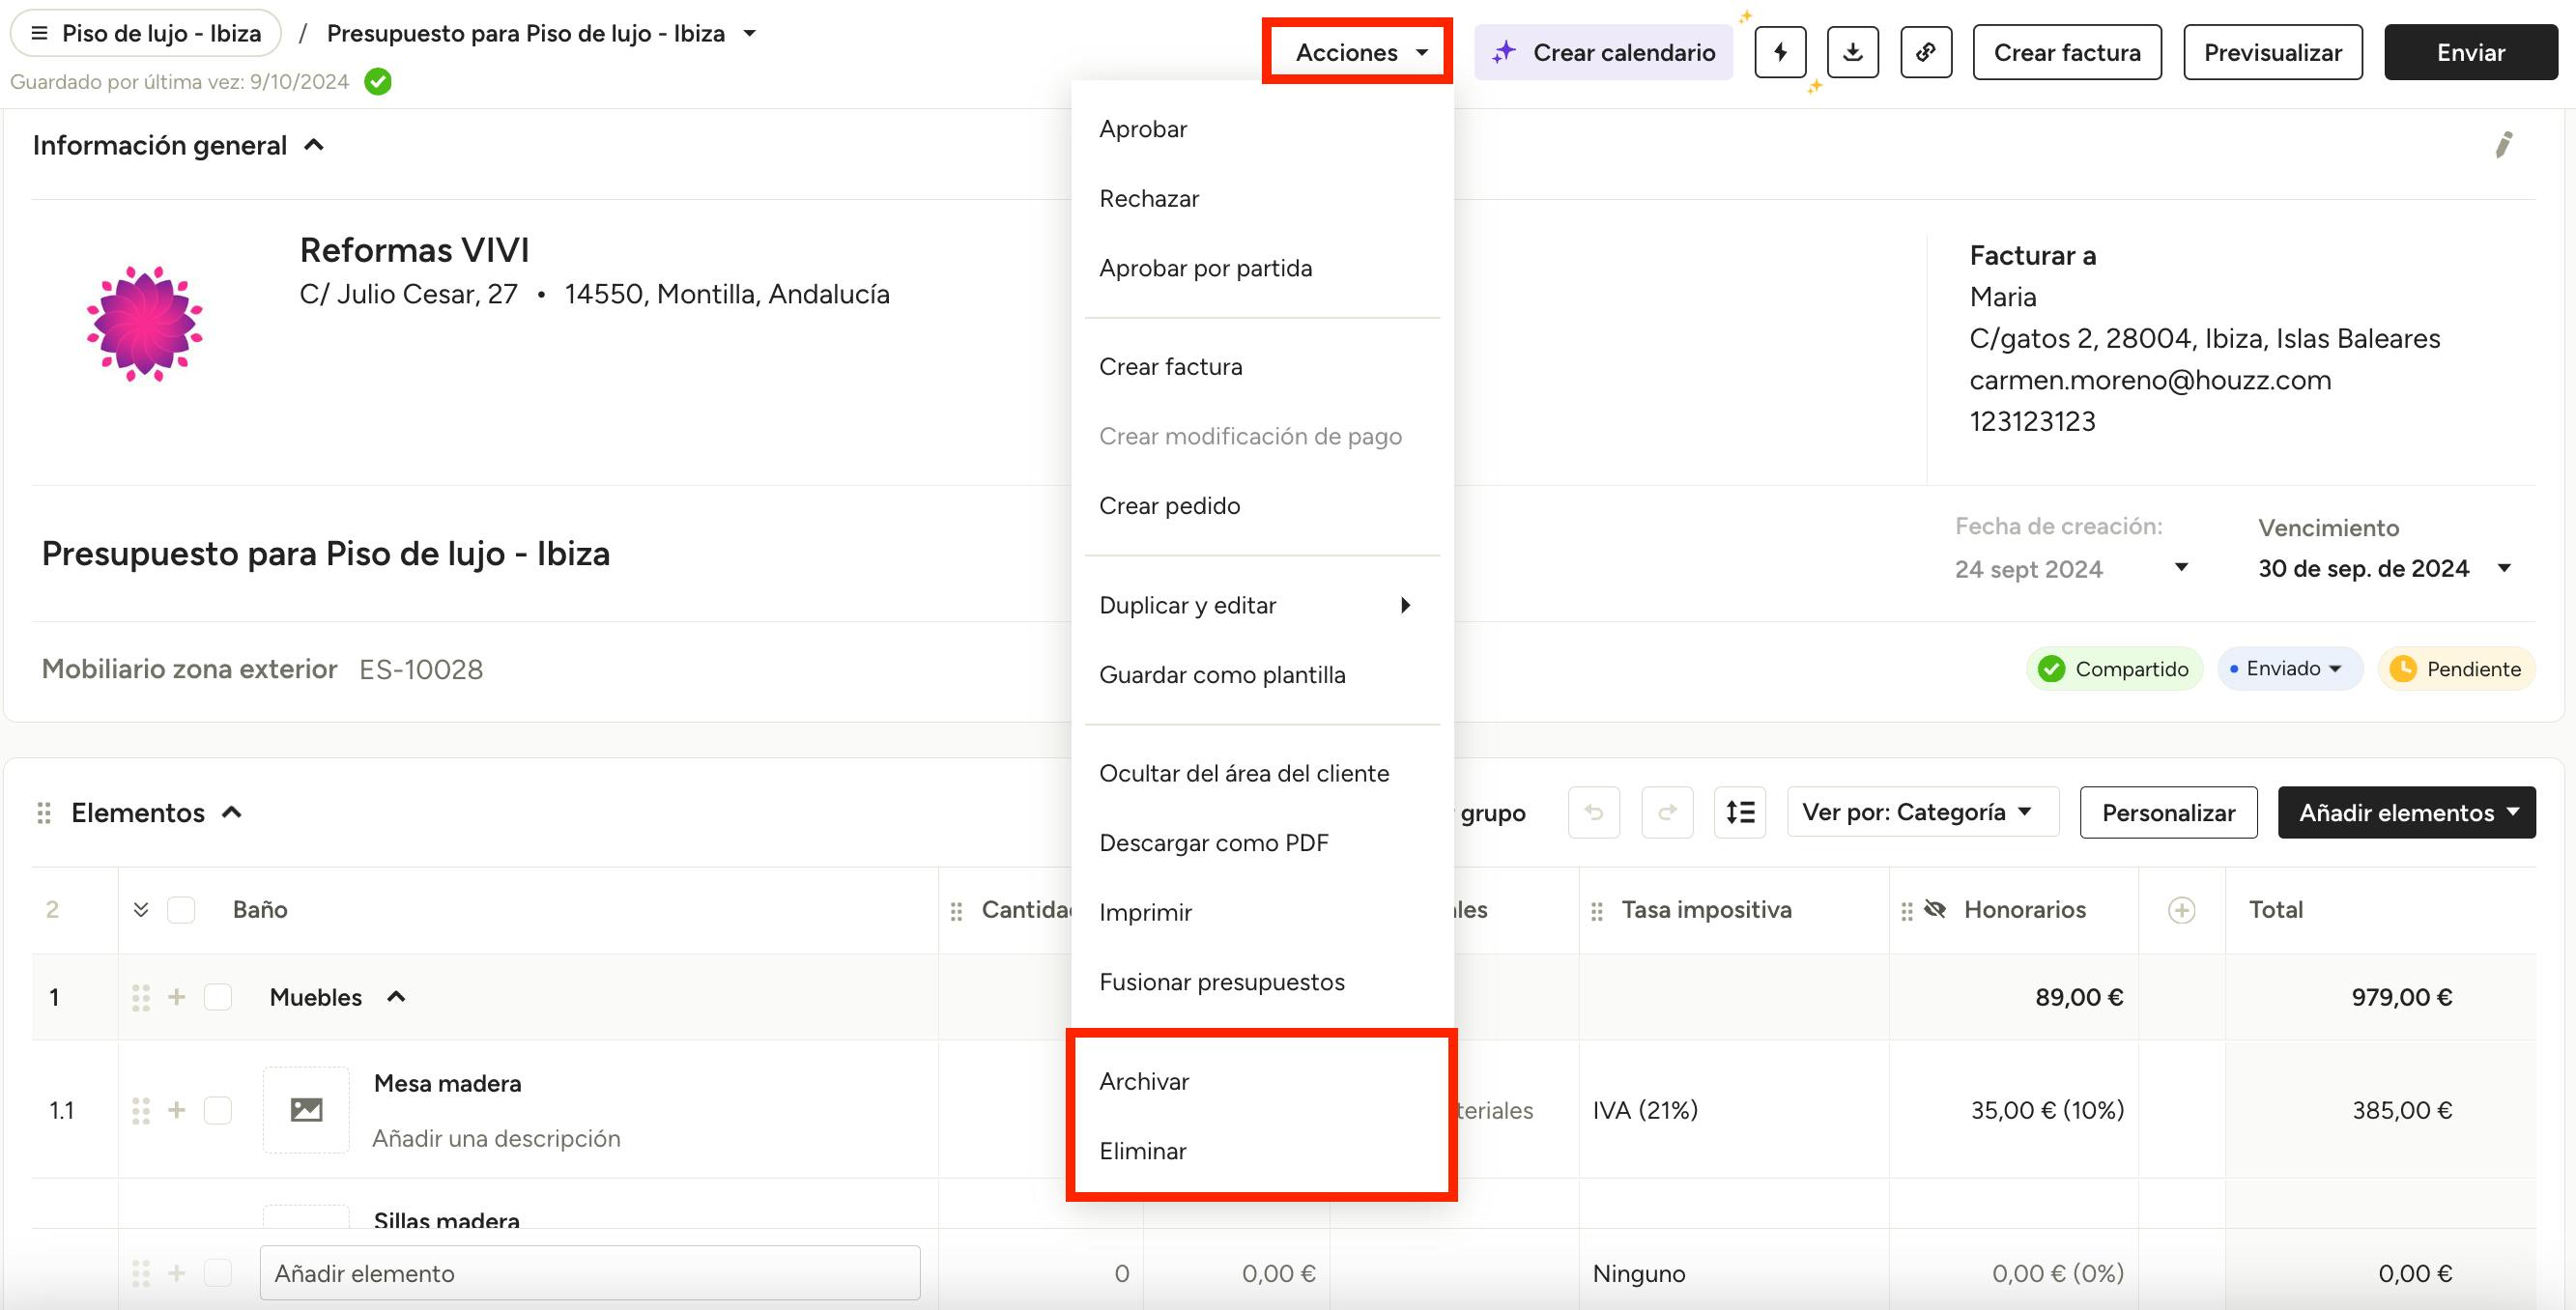
Task: Click the plus icon on Muebles row
Action: pos(177,997)
